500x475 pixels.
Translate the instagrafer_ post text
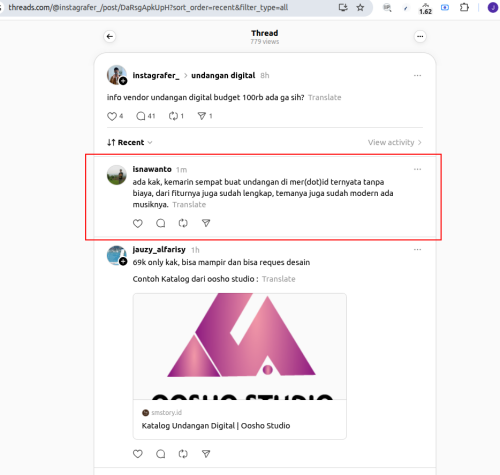point(325,98)
